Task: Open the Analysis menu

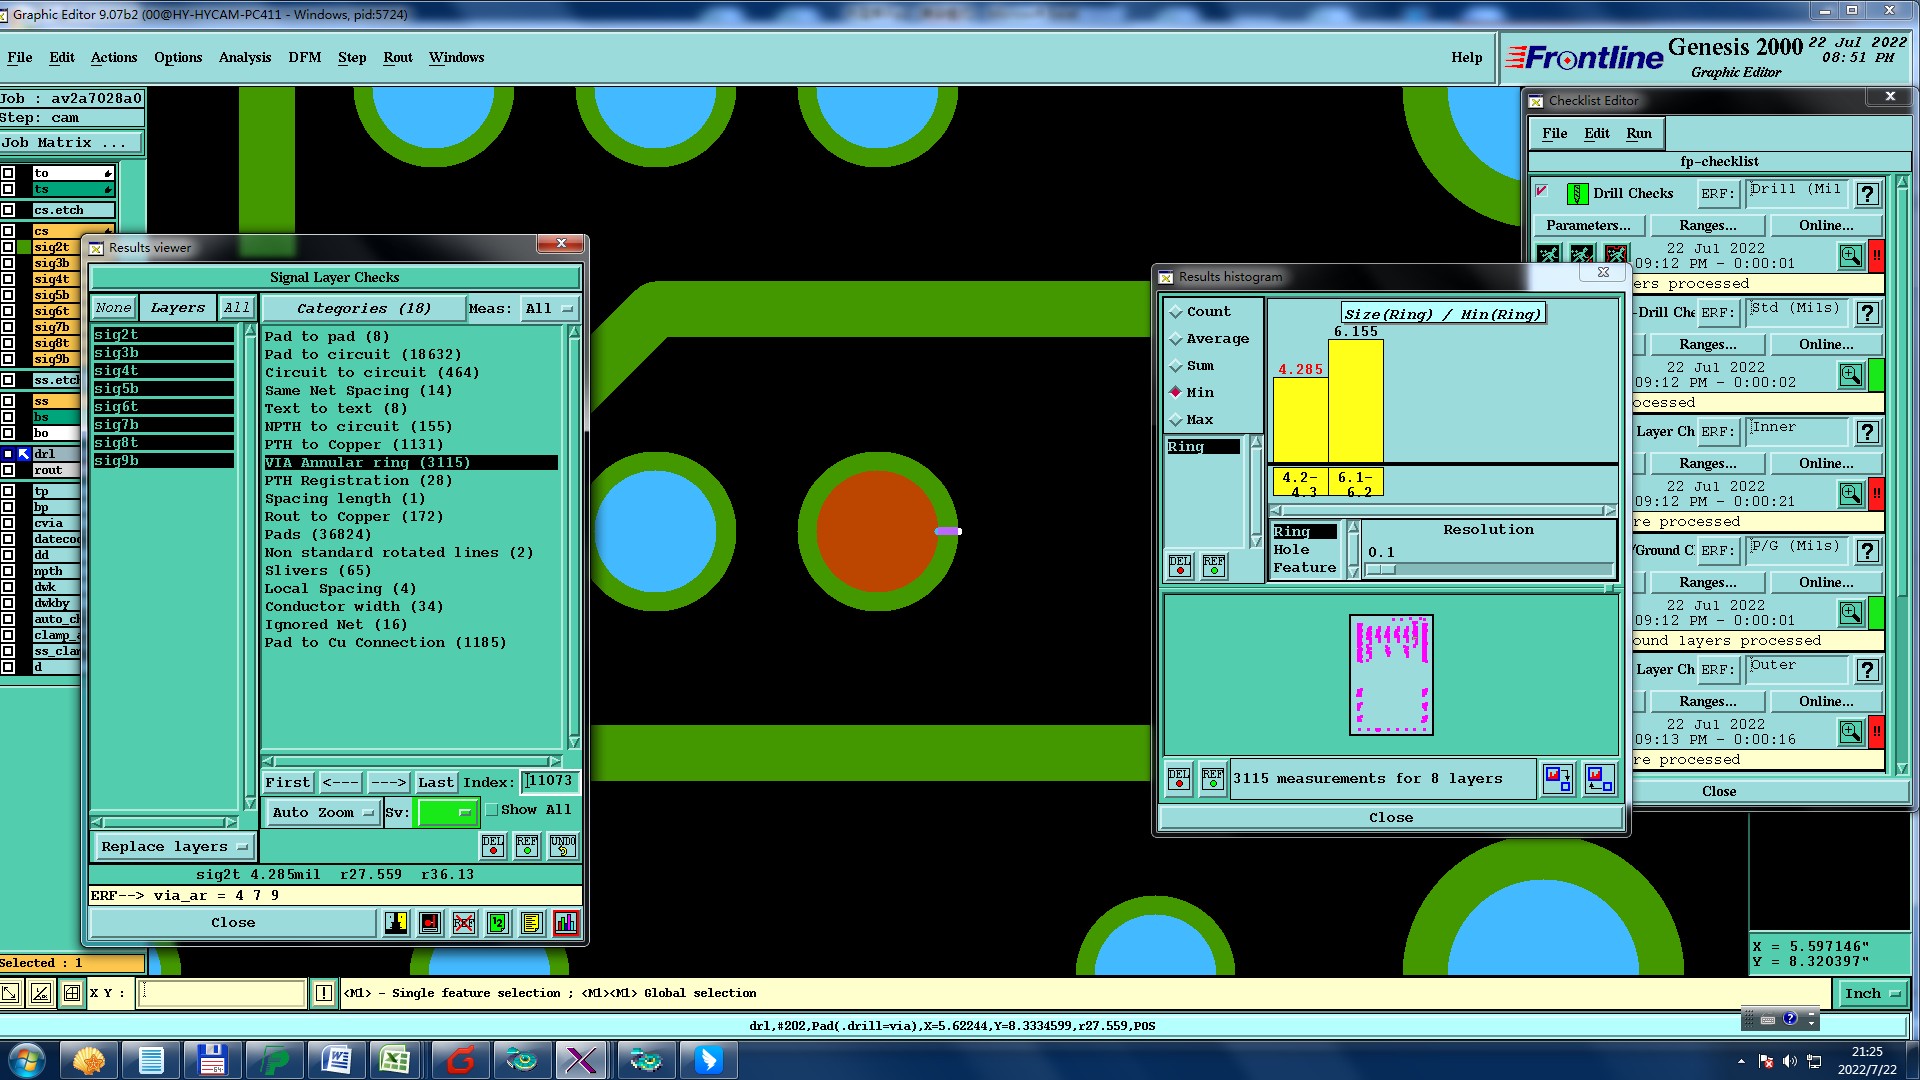Action: [x=245, y=58]
